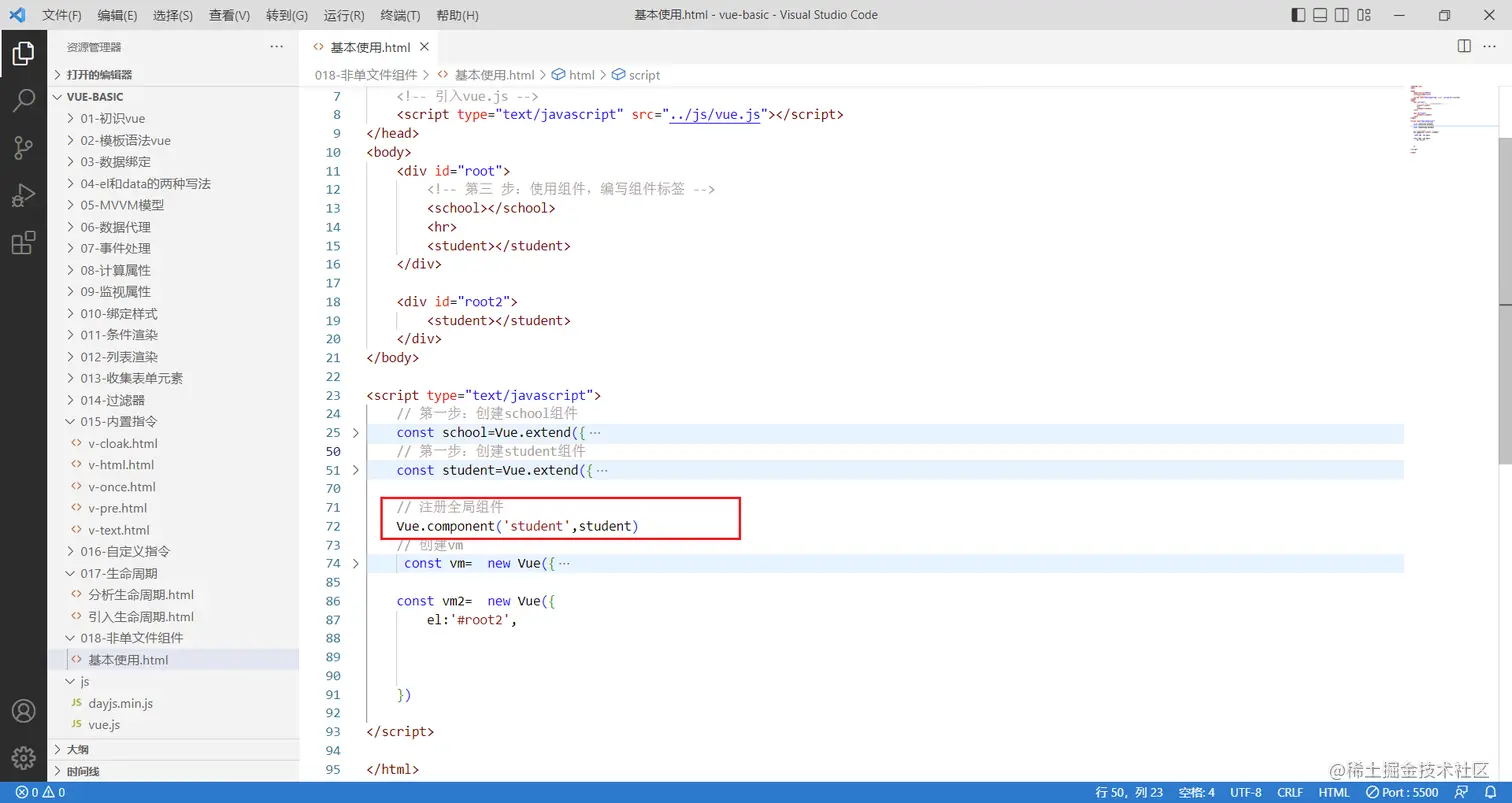
Task: Open the 查看(V) menu
Action: [x=229, y=15]
